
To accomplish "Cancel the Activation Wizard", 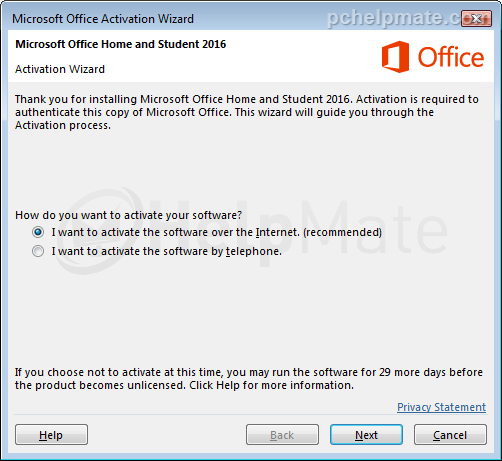I will point(450,435).
